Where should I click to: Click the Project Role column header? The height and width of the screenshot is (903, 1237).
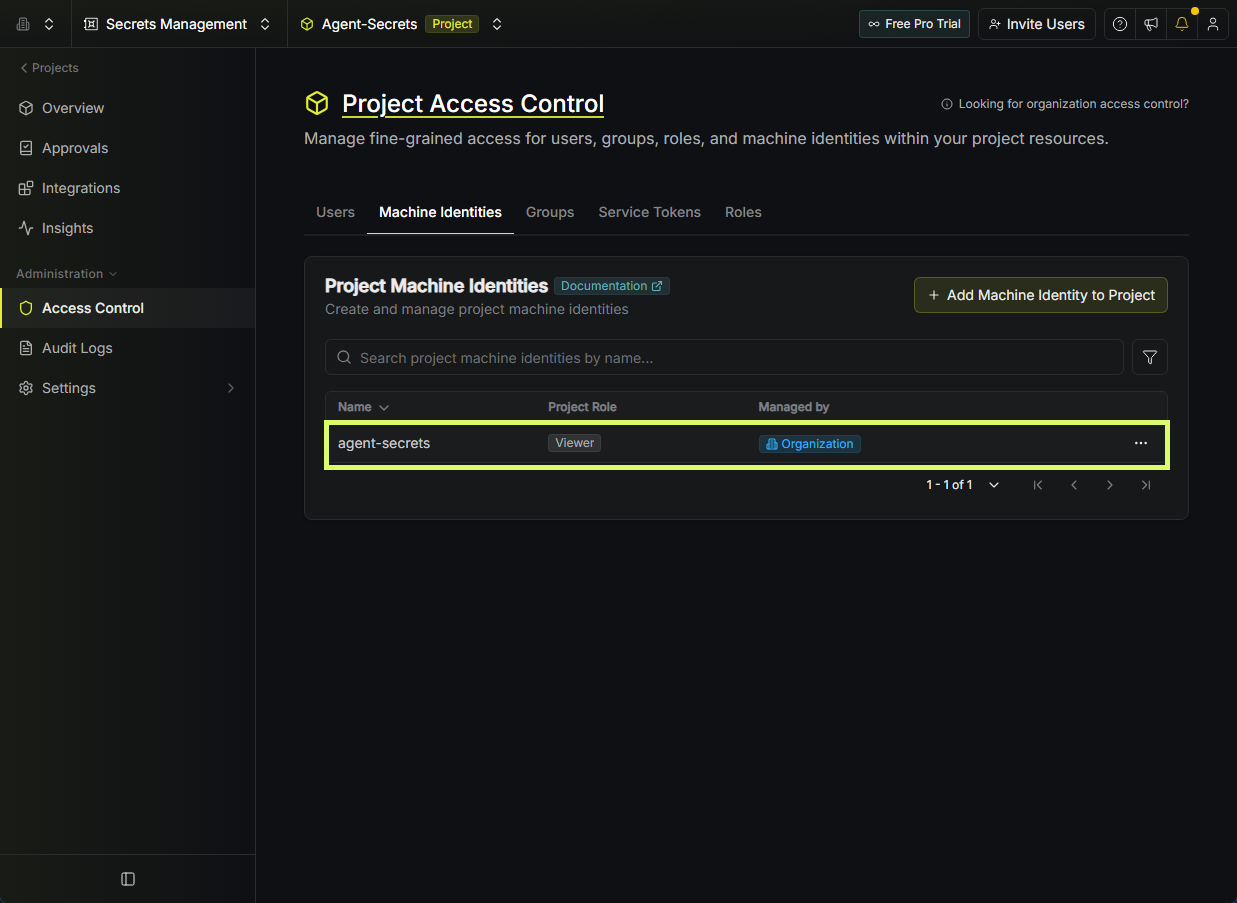tap(582, 407)
